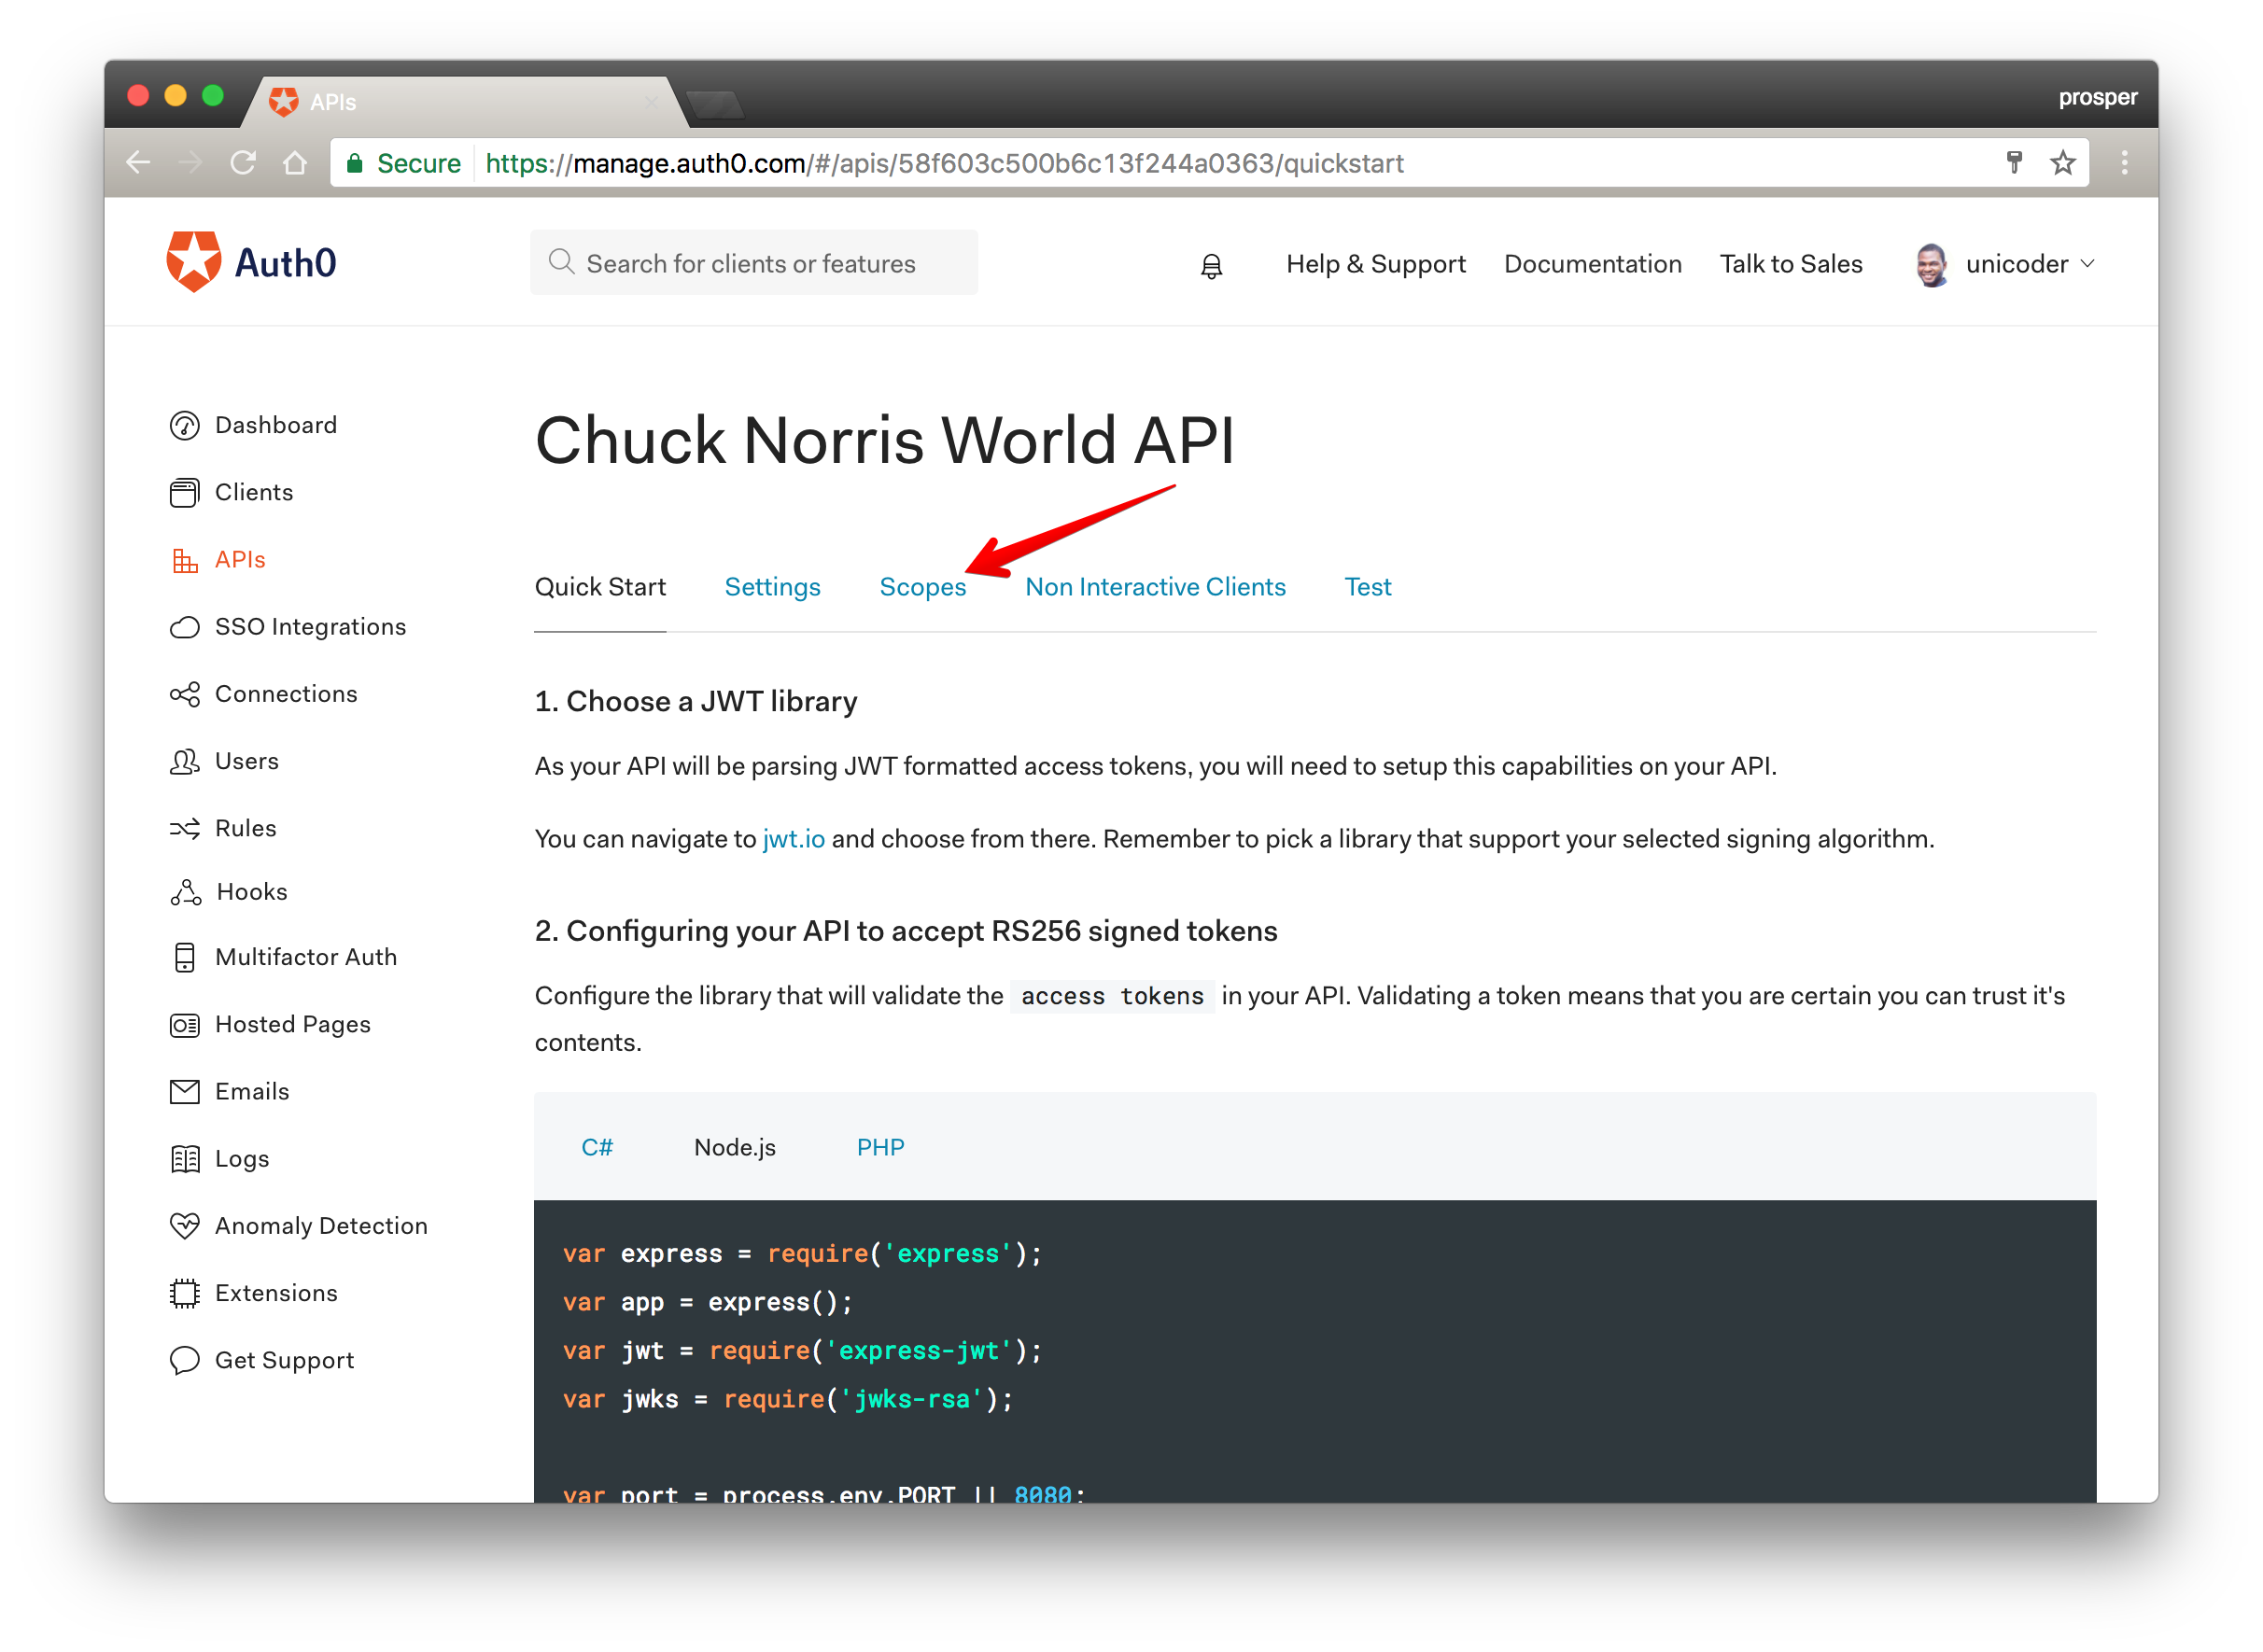Select the C# code sample tab
2263x1652 pixels.
(x=597, y=1148)
